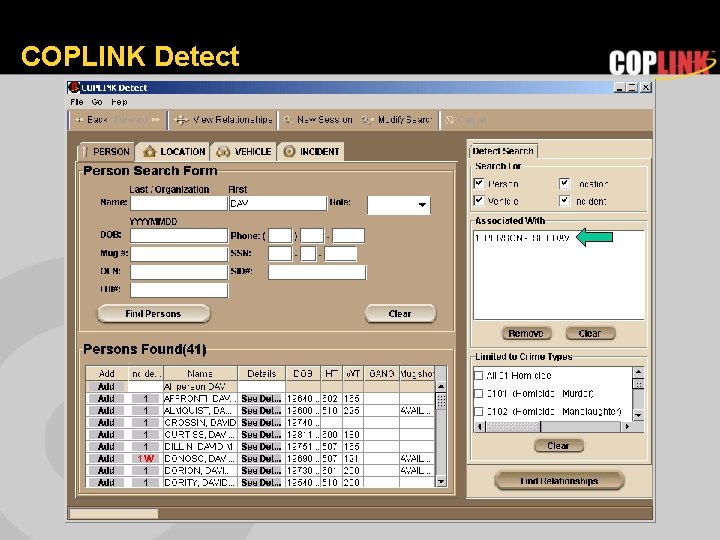Click Modify Search in the toolbar
720x540 pixels.
[x=397, y=120]
